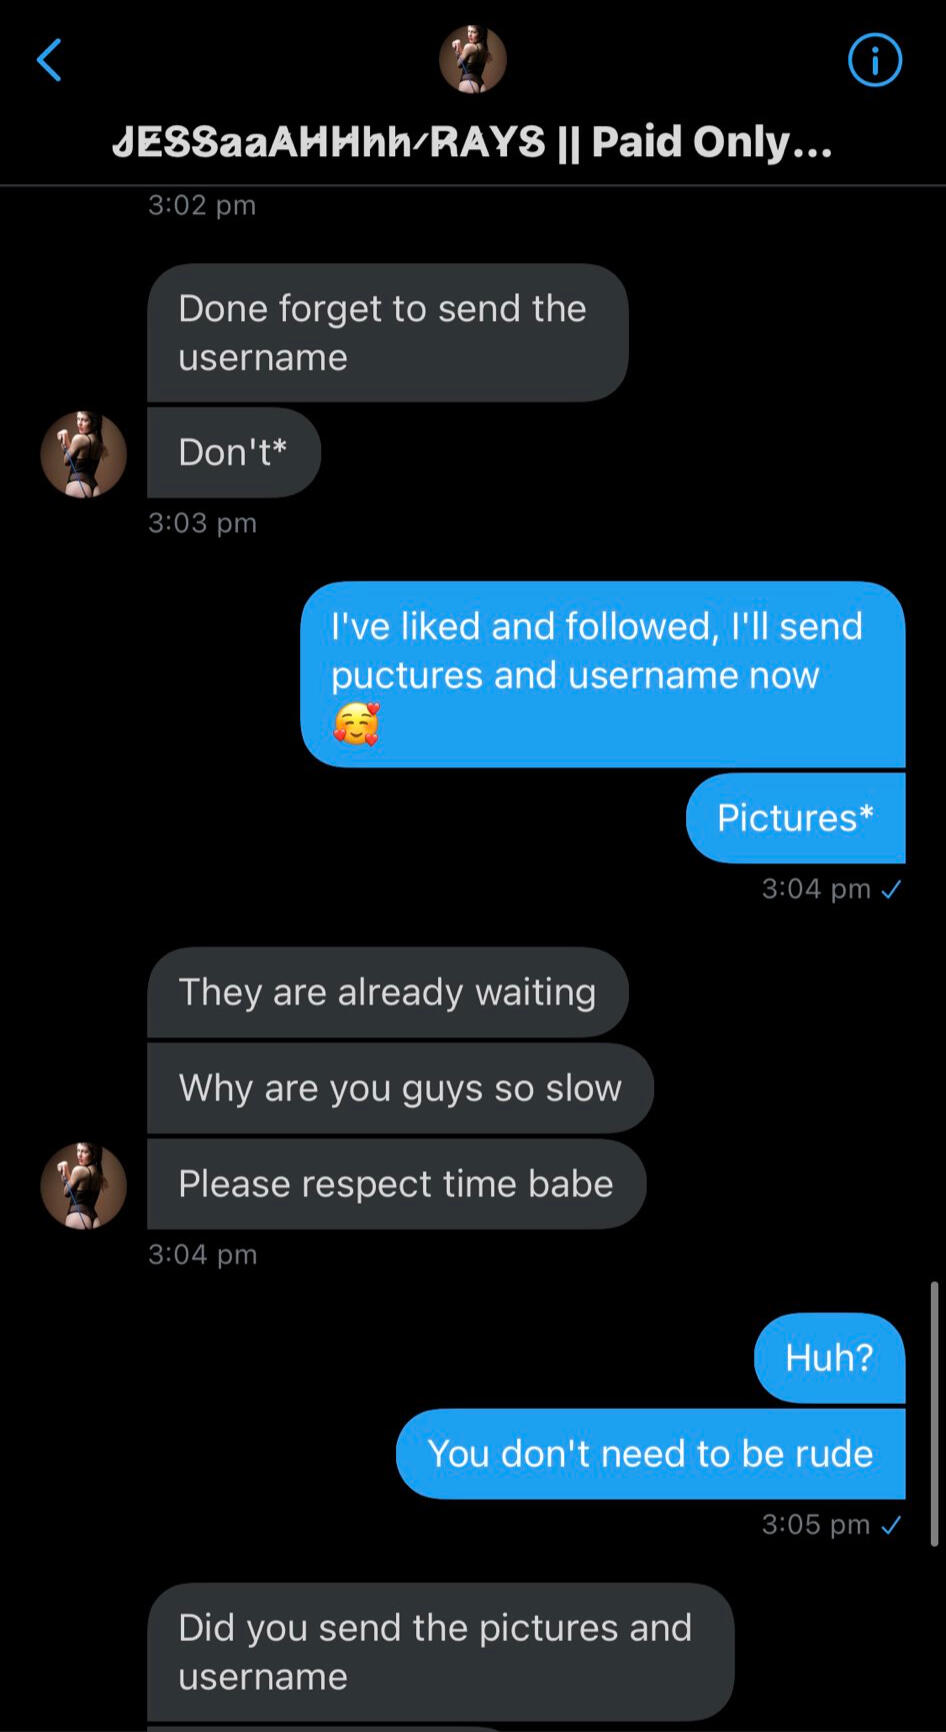Open the conversation info icon
The image size is (946, 1732).
click(x=874, y=60)
